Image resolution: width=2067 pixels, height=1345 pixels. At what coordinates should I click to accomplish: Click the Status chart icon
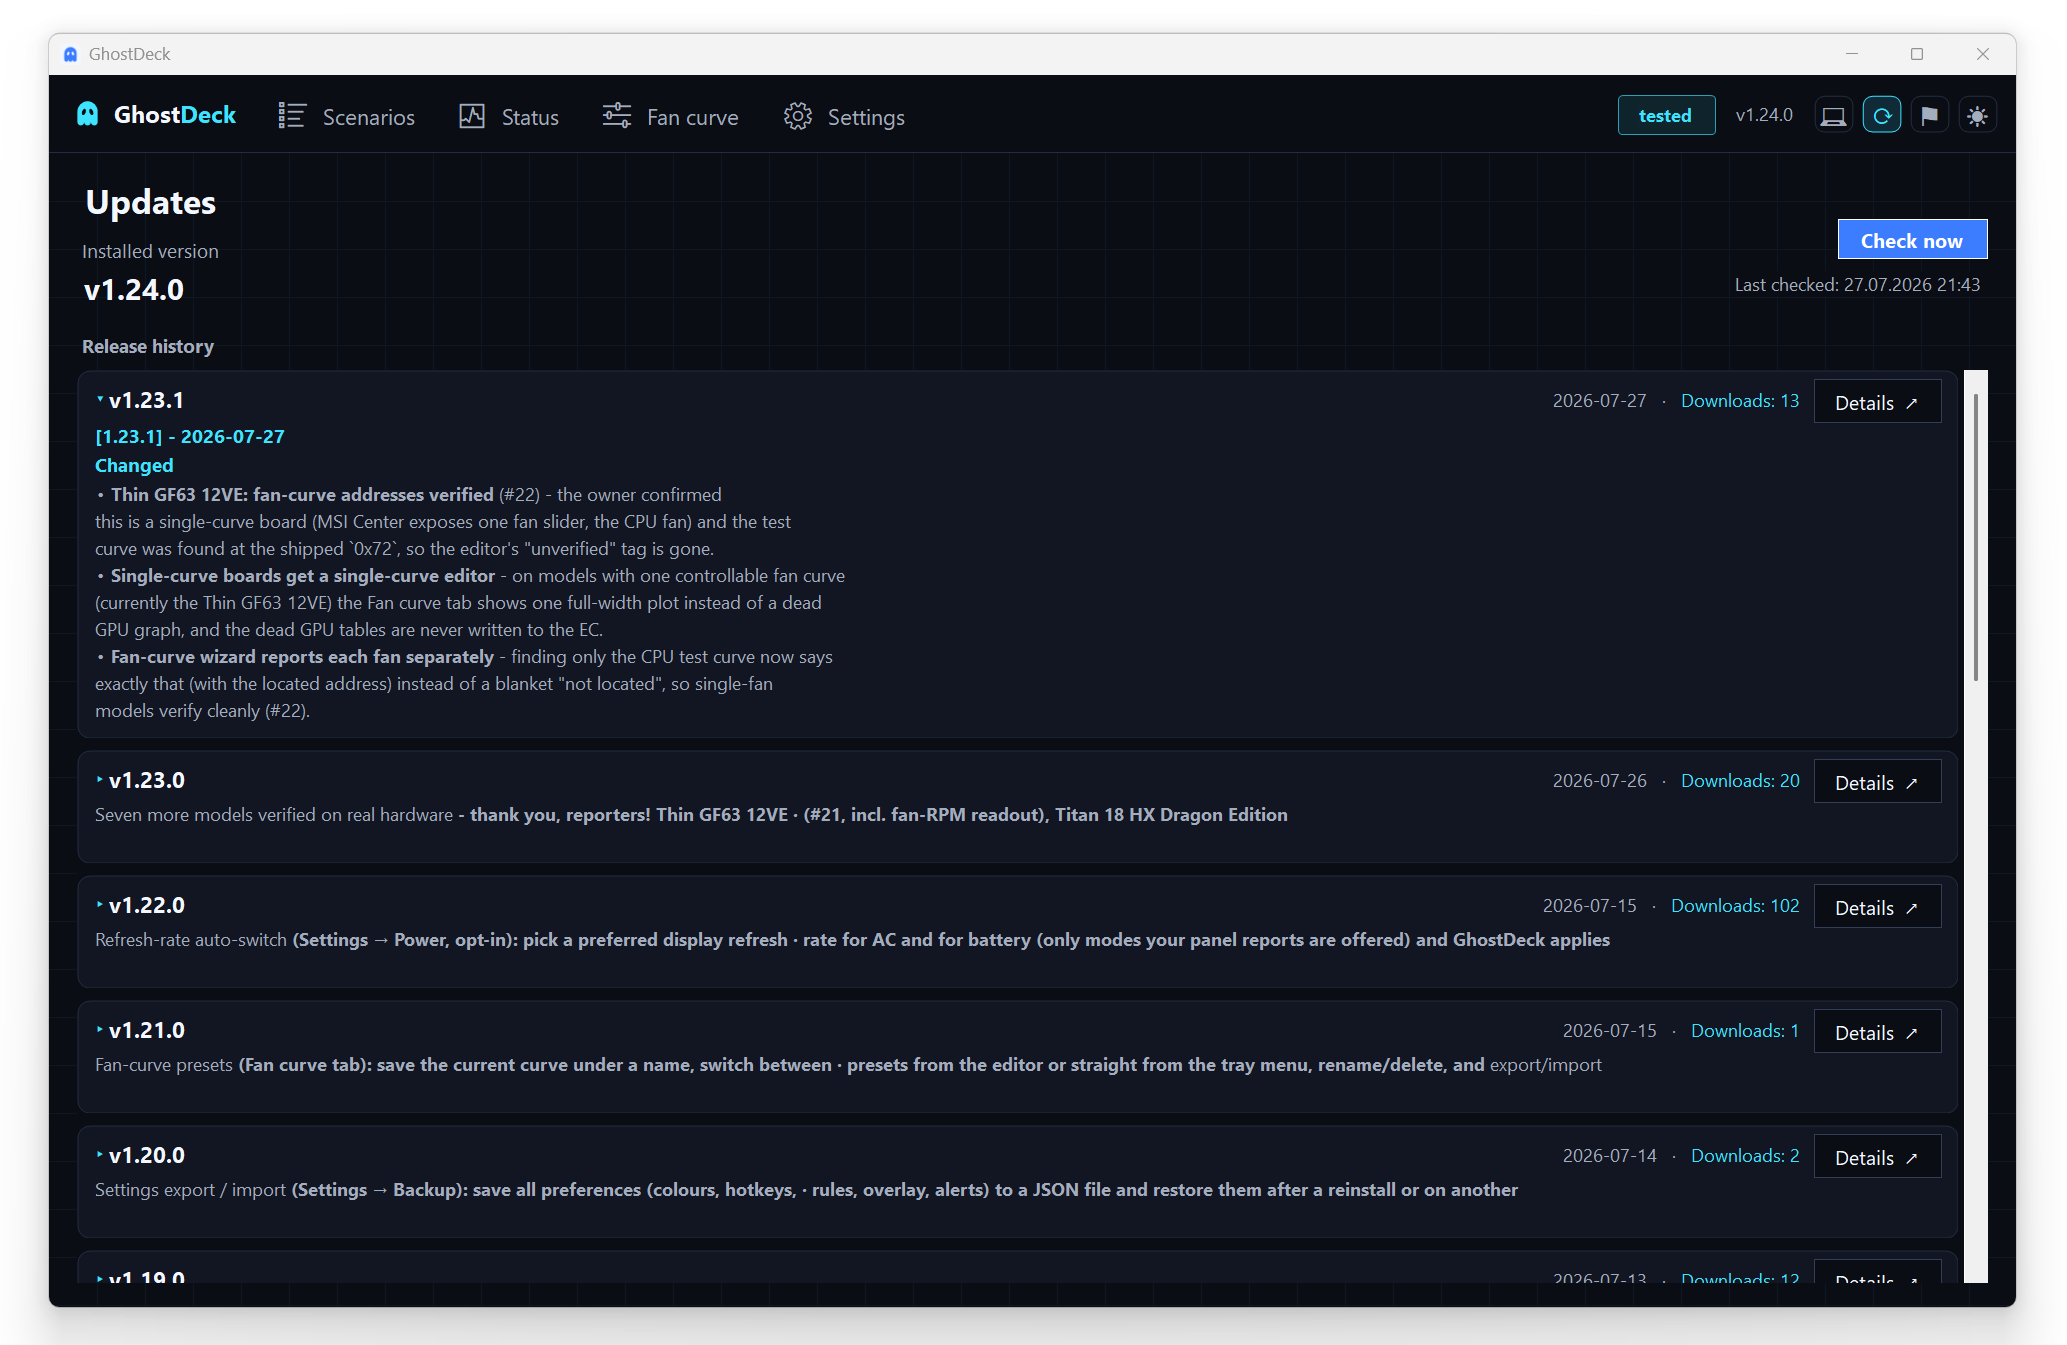[x=472, y=116]
